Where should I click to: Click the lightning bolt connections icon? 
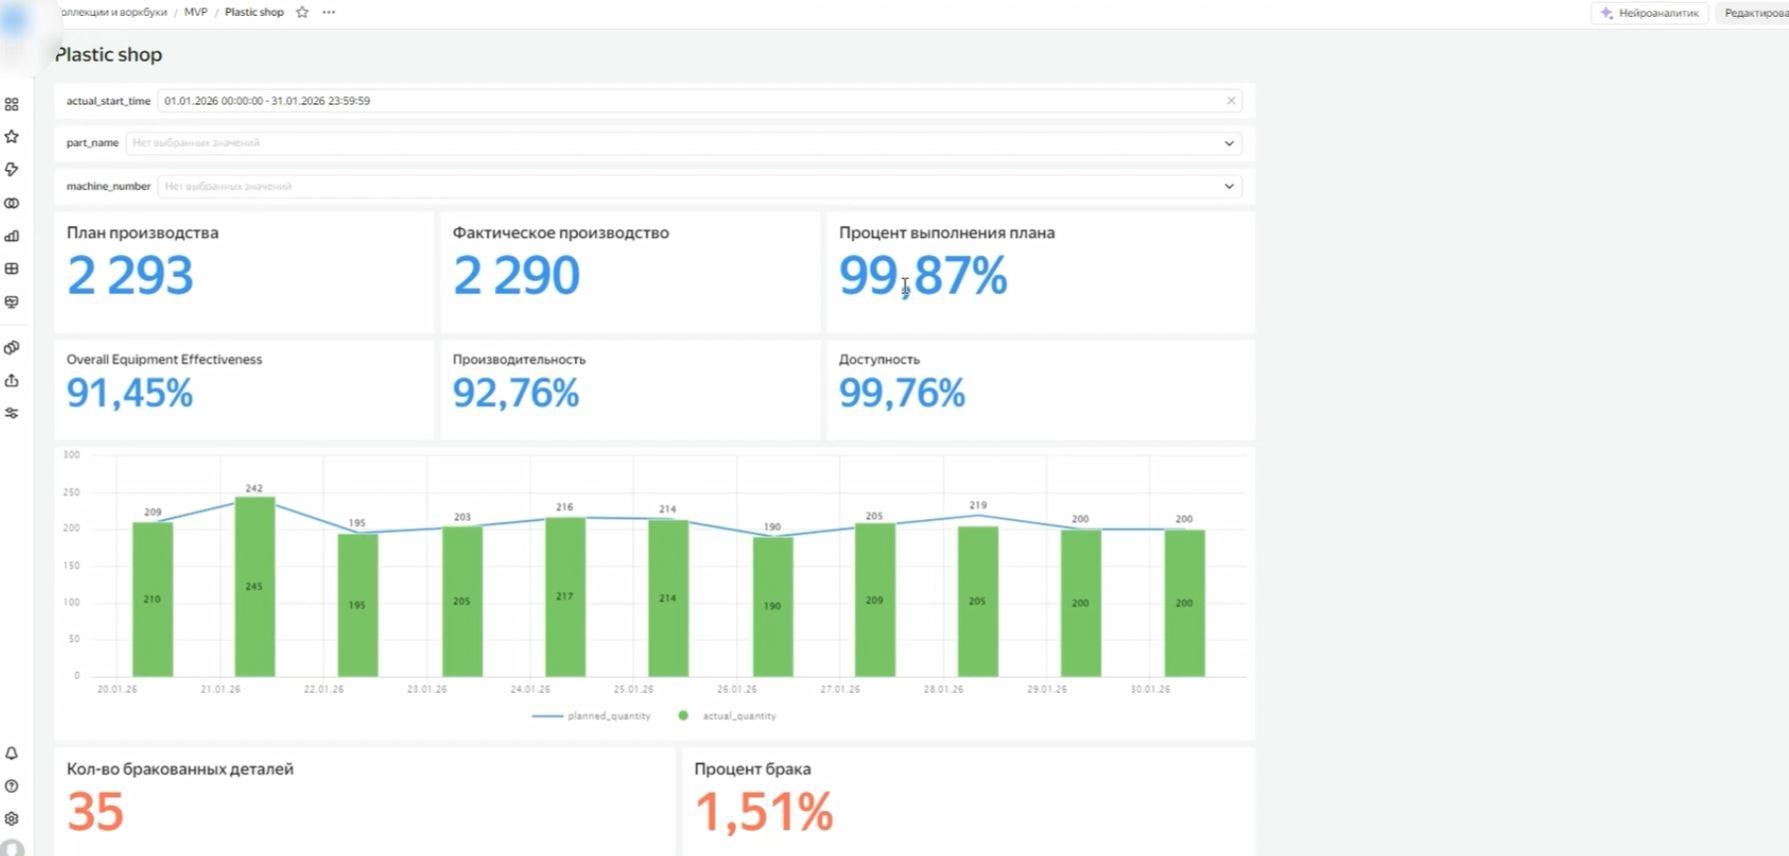[12, 169]
